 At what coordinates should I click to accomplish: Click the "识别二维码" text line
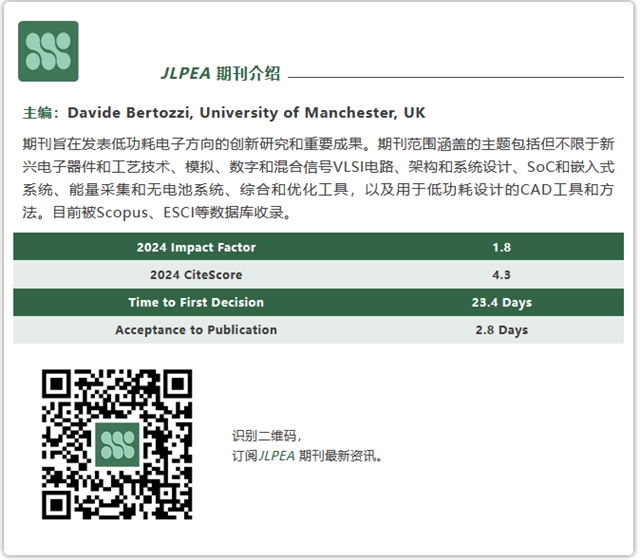click(265, 436)
